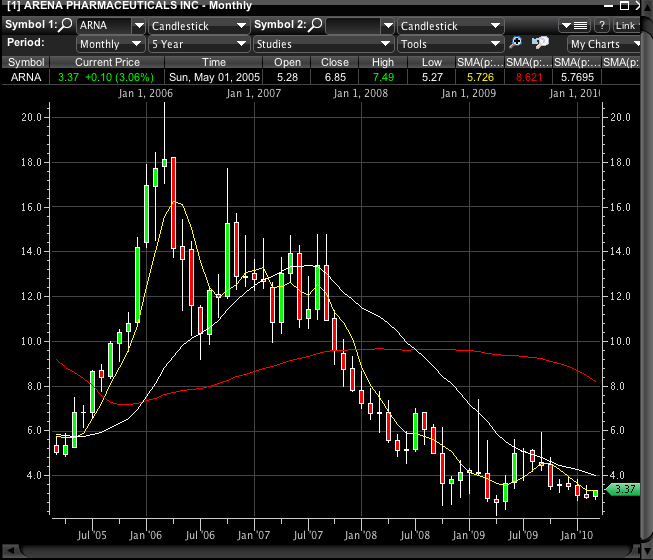The width and height of the screenshot is (653, 560).
Task: Click the zoom-in magnifier icon
Action: coord(516,43)
